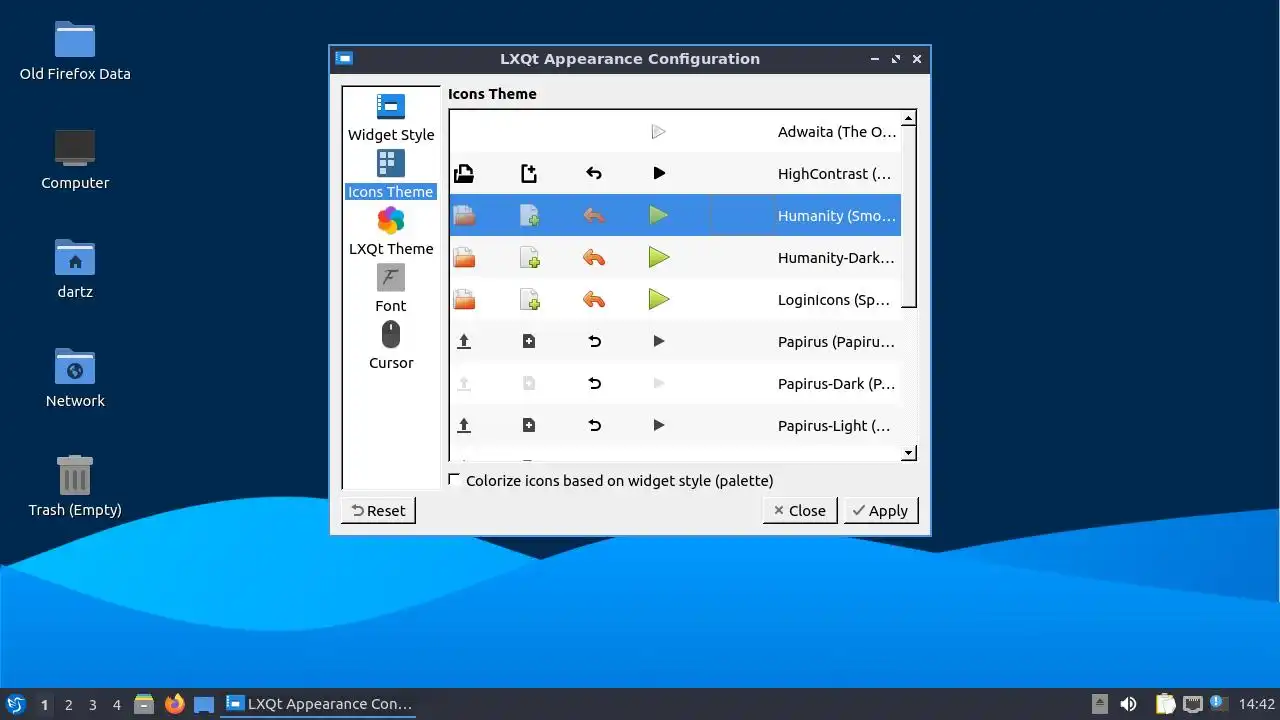Click HighContrast play preview icon
This screenshot has width=1280, height=720.
point(659,174)
